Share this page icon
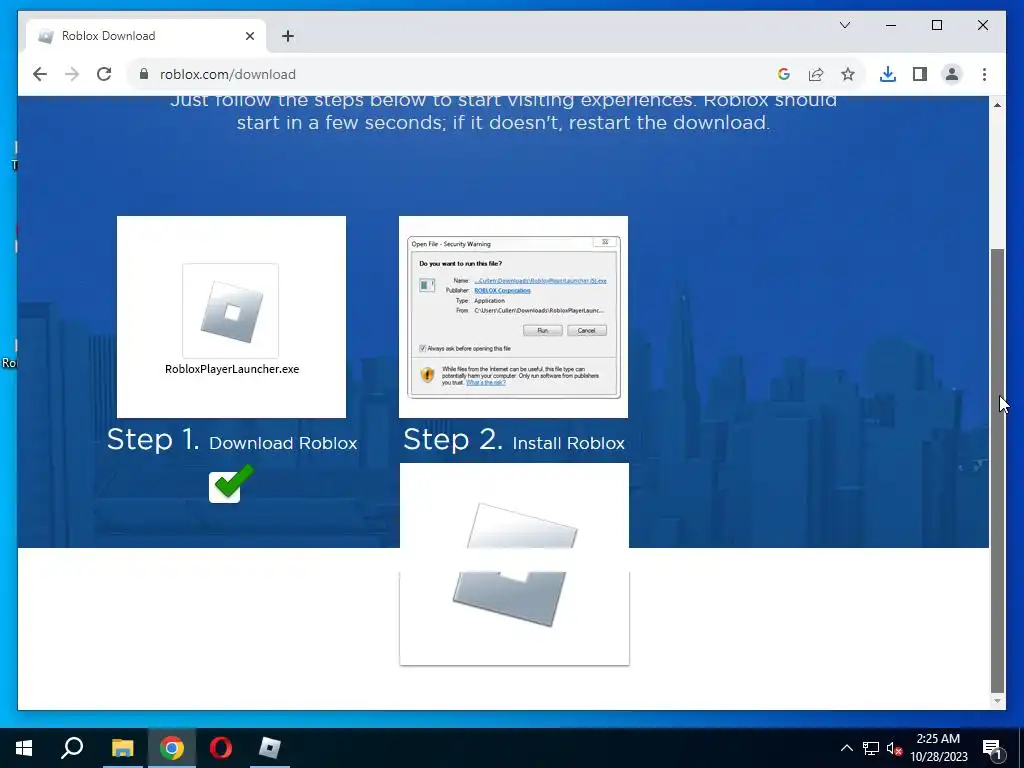1024x768 pixels. pyautogui.click(x=816, y=74)
